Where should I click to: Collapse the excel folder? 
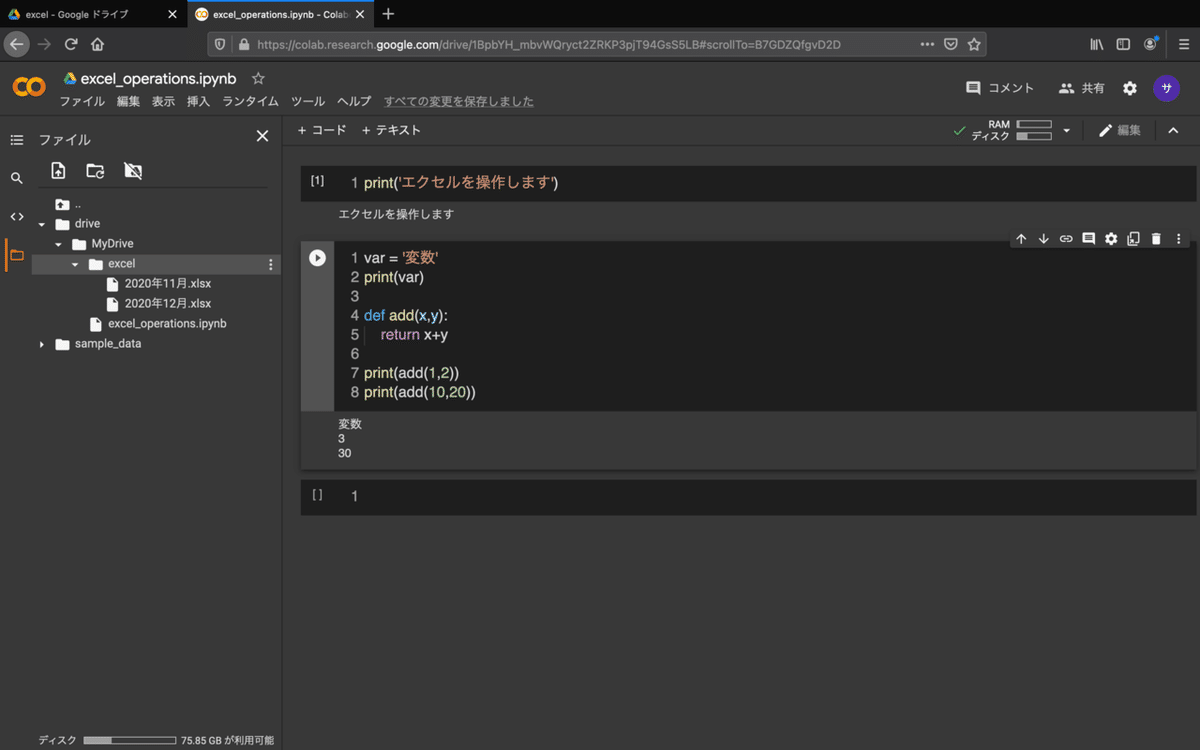(75, 264)
